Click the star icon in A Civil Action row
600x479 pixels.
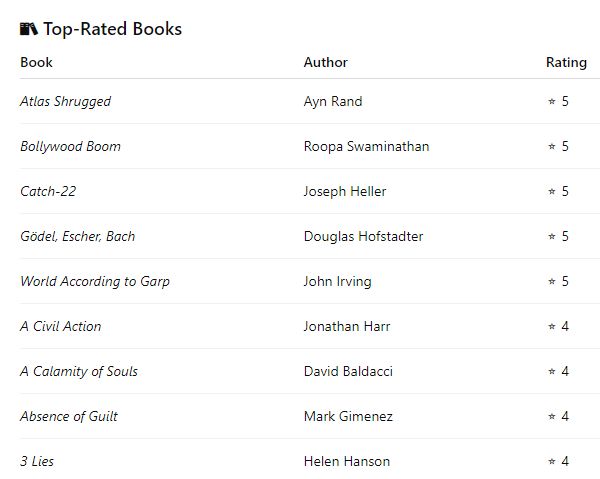[551, 327]
